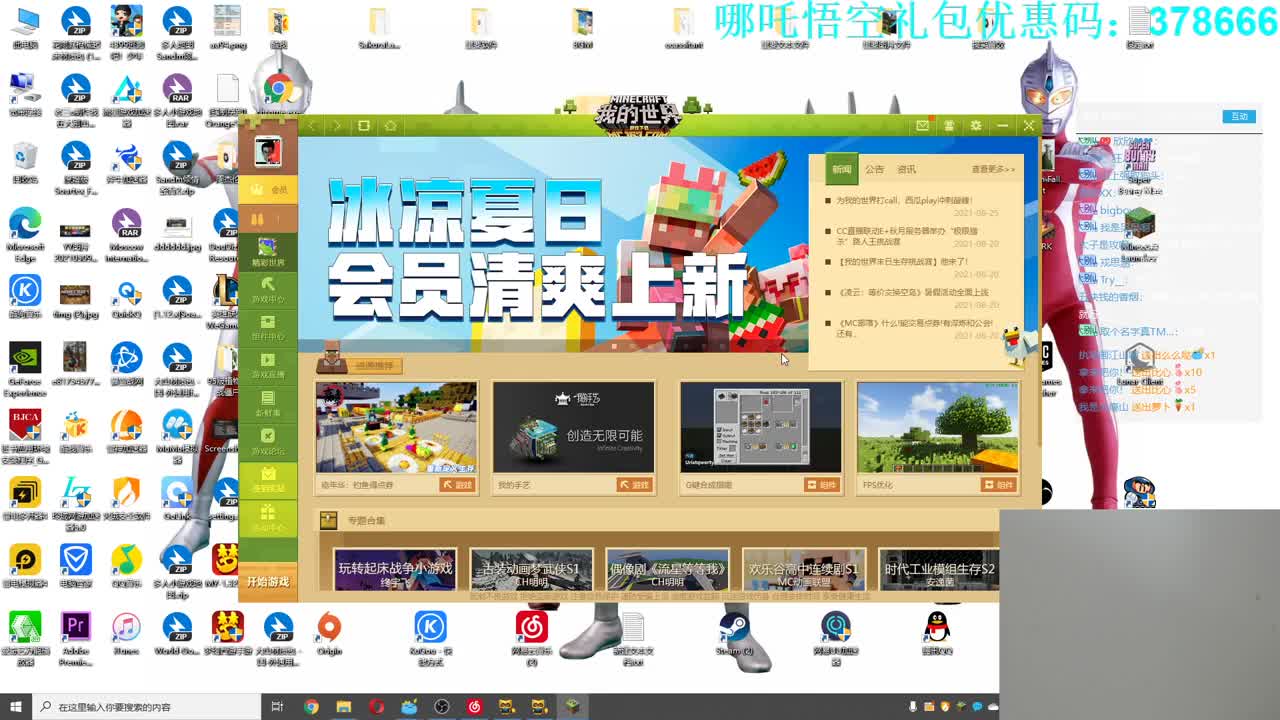Open Chrome from the taskbar
The height and width of the screenshot is (720, 1280).
(311, 707)
